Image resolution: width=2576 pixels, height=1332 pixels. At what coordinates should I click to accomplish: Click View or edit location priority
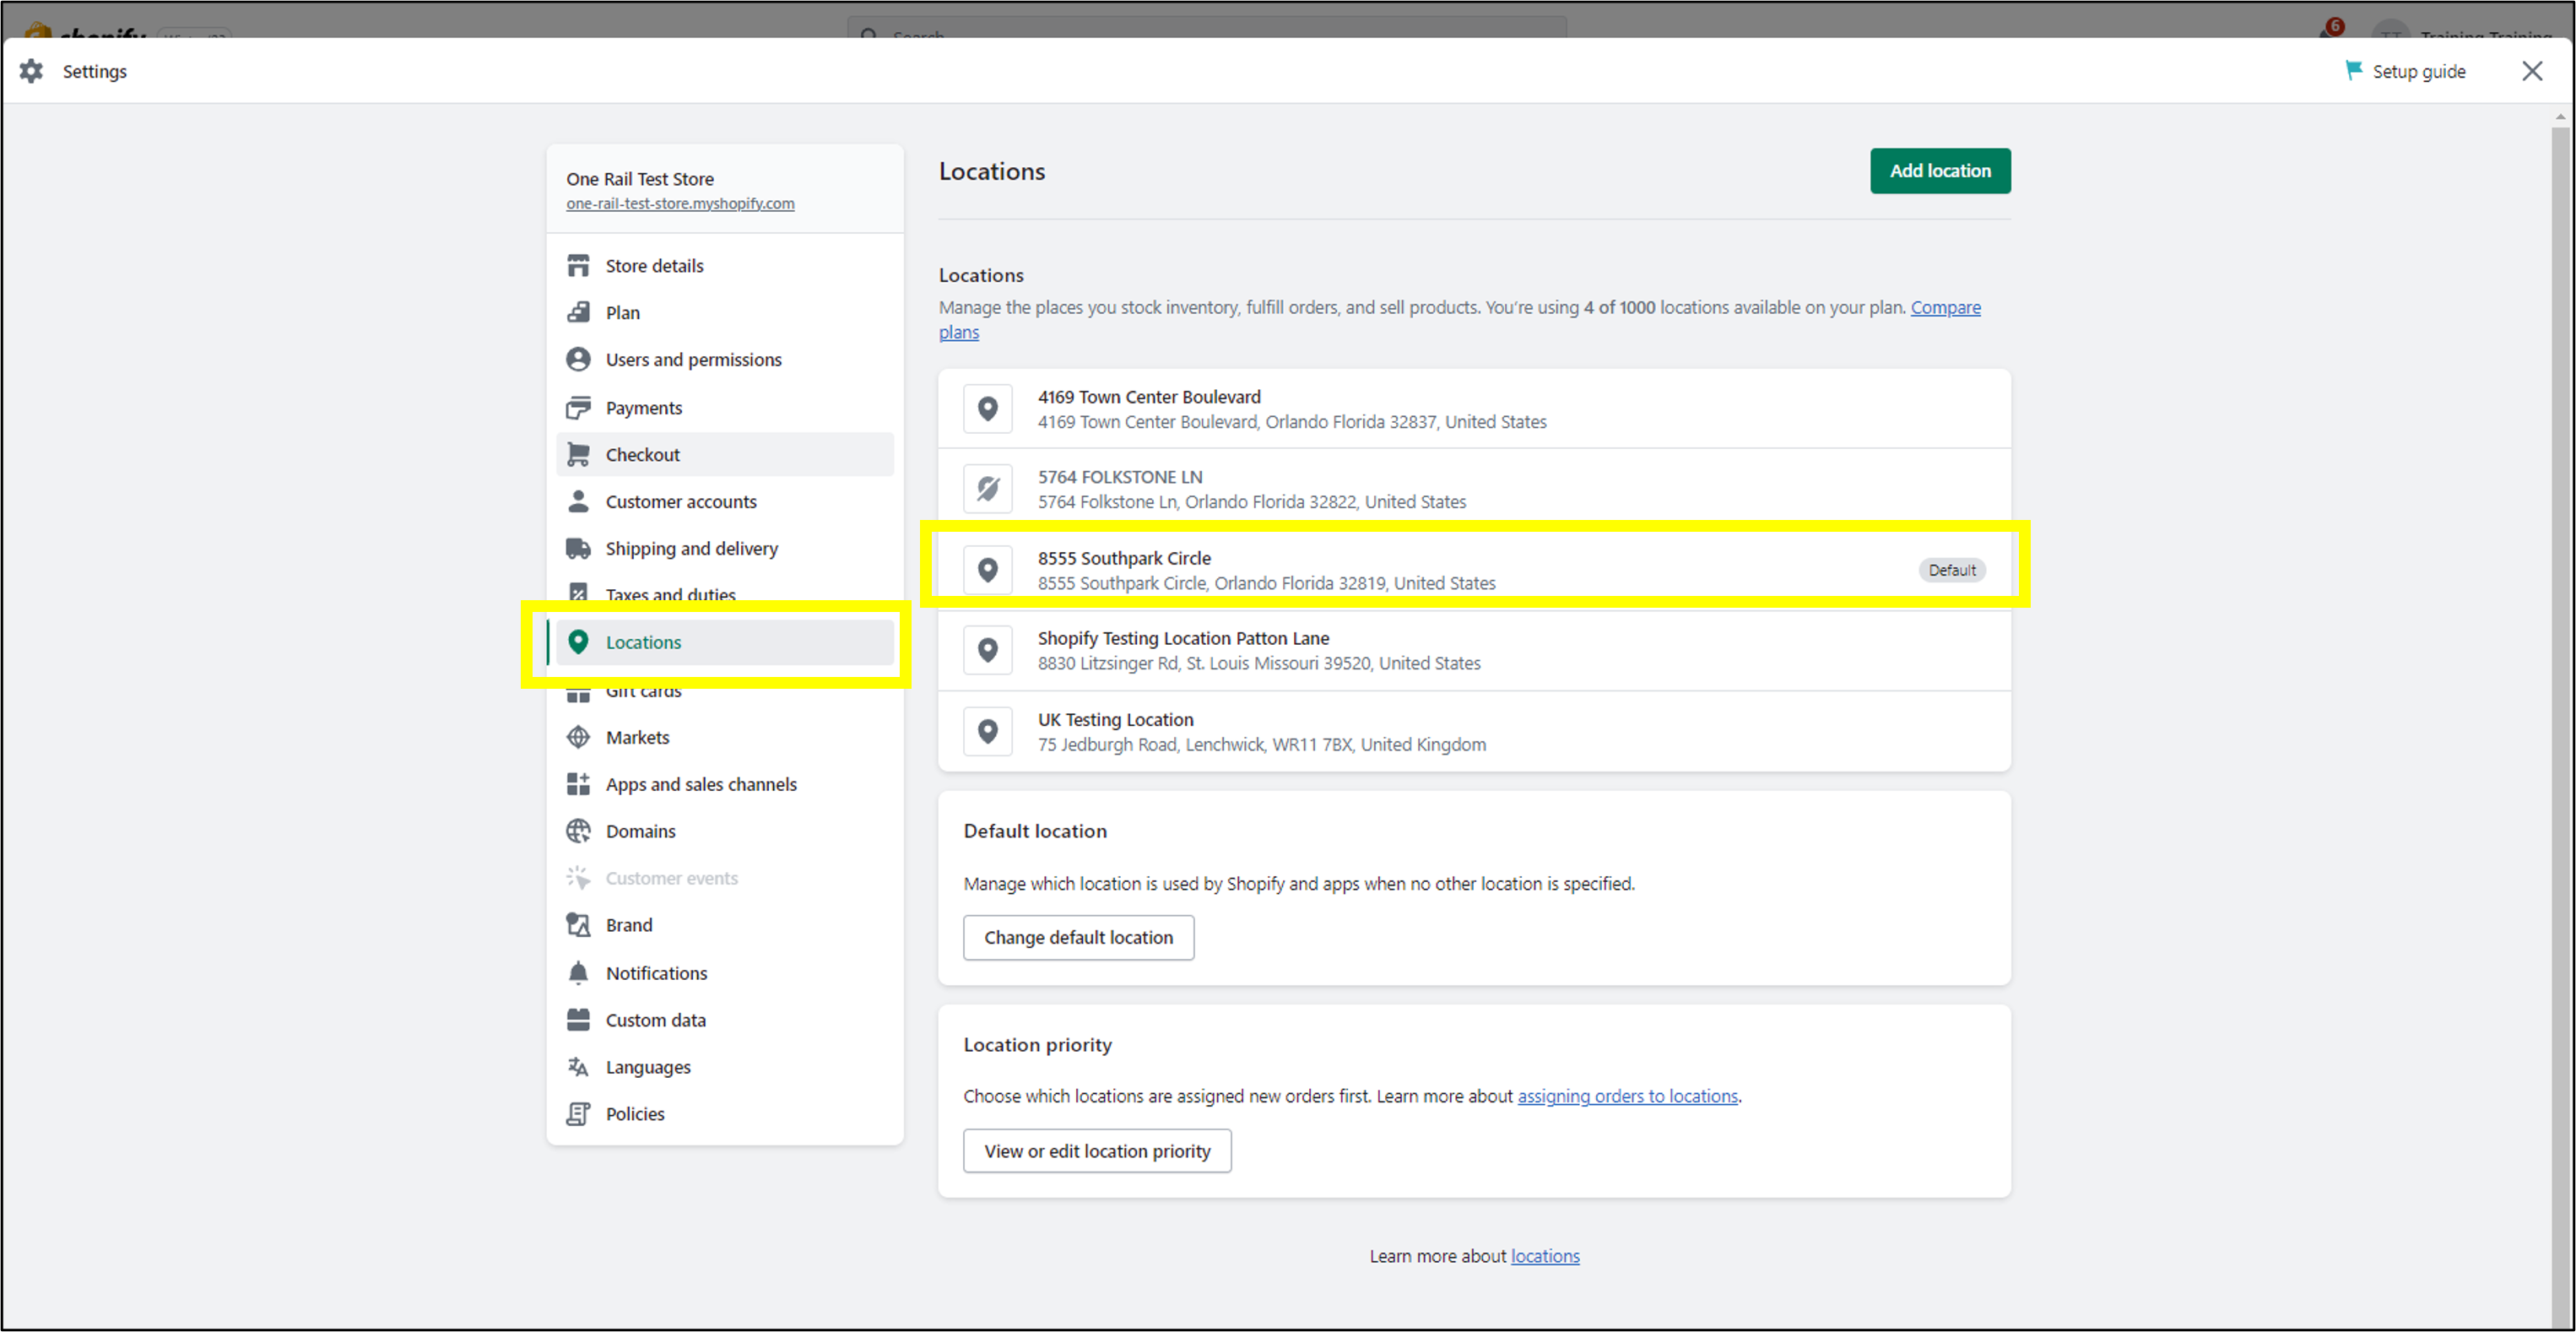point(1096,1151)
